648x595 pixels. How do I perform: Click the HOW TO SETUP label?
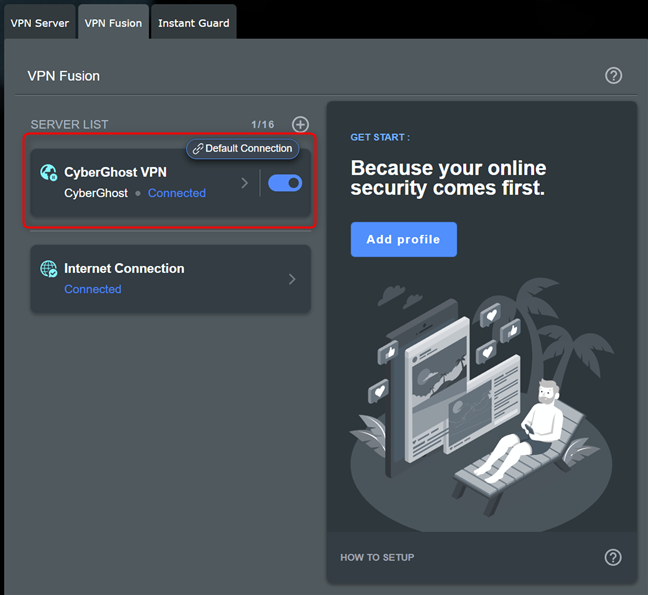377,557
